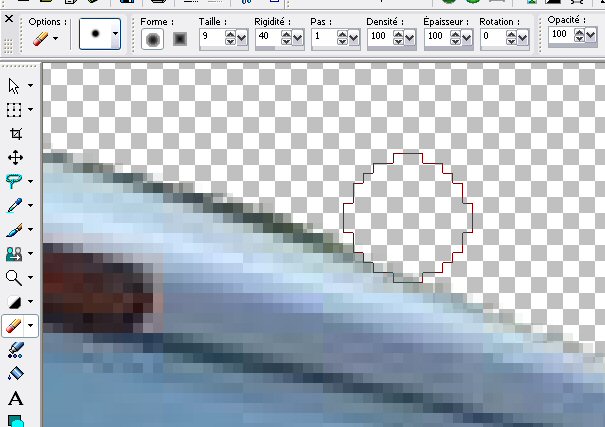Image resolution: width=605 pixels, height=427 pixels.
Task: Click the Rigidité value field
Action: tap(269, 37)
